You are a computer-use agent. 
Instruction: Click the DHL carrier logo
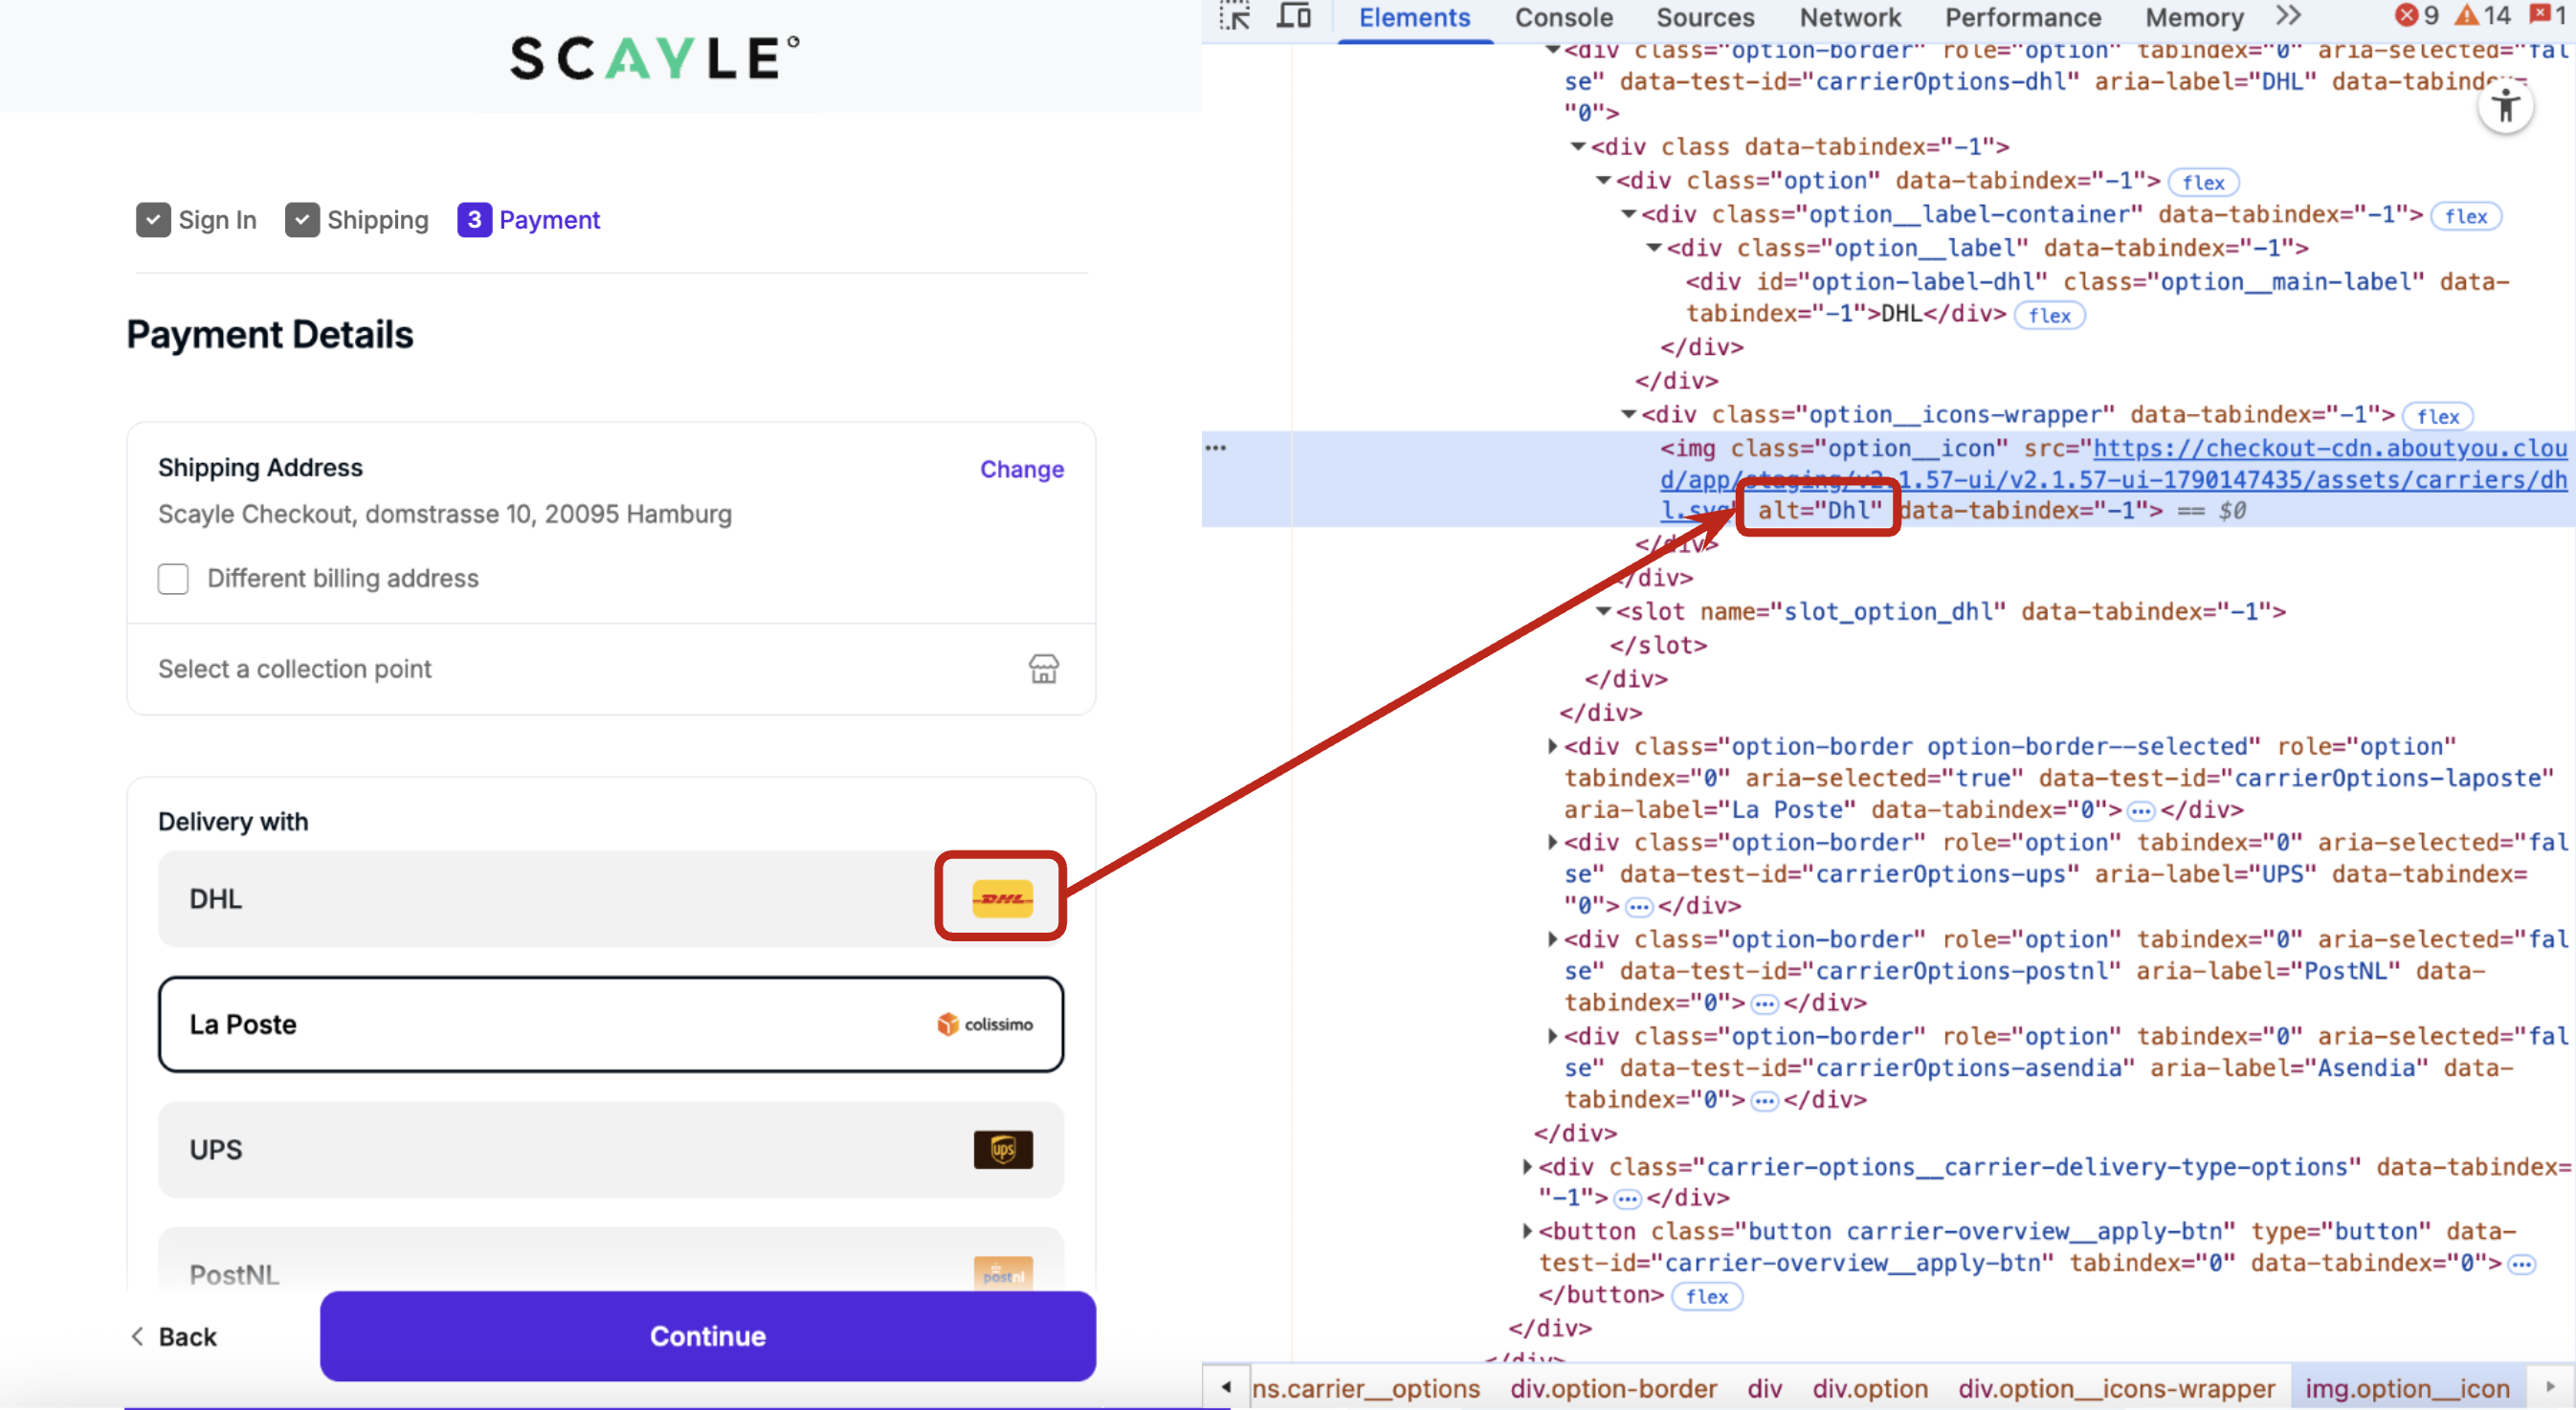tap(1002, 898)
